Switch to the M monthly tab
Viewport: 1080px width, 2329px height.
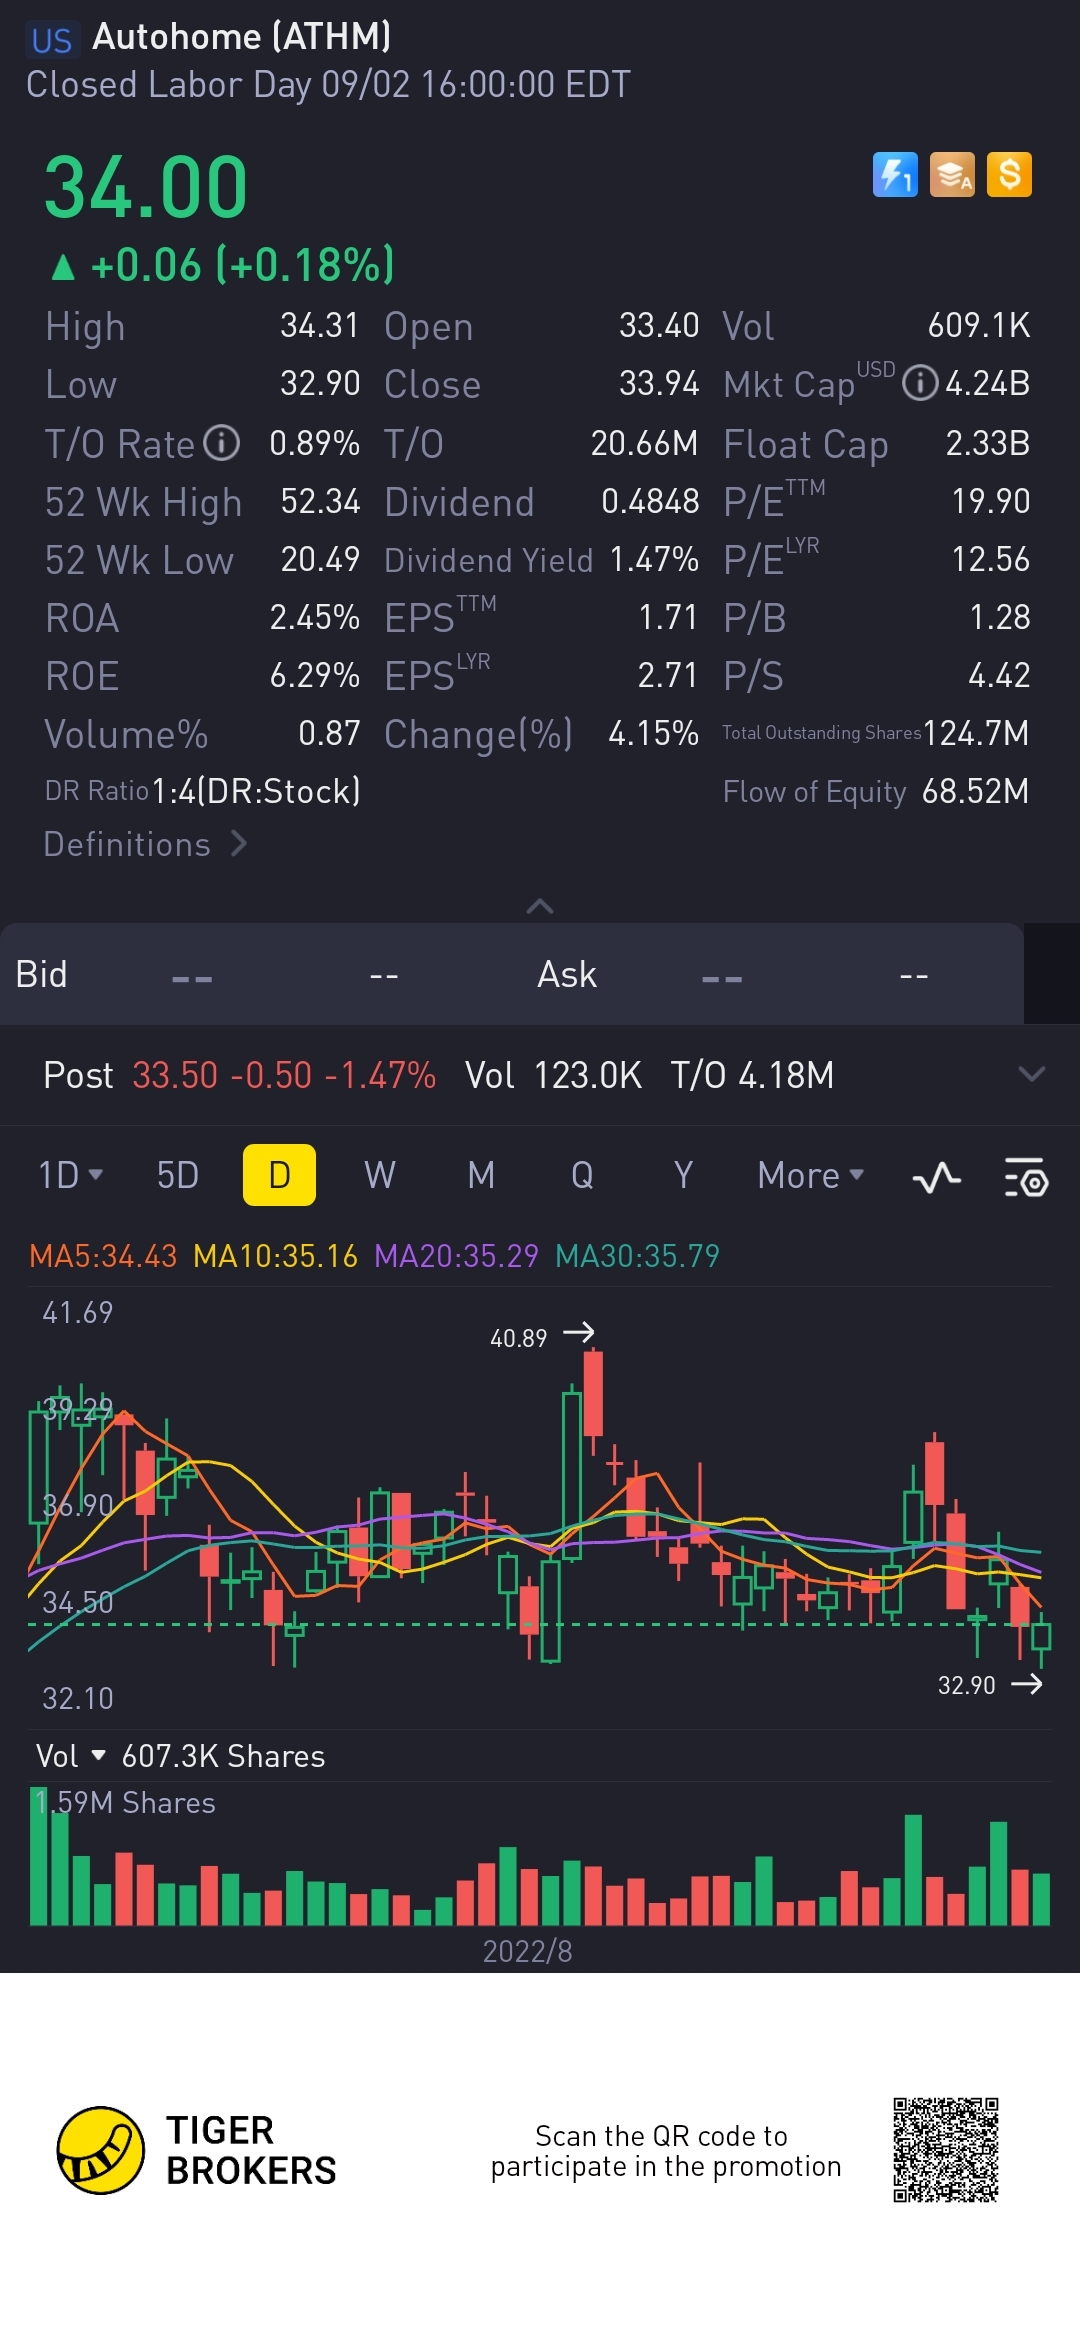[x=481, y=1175]
